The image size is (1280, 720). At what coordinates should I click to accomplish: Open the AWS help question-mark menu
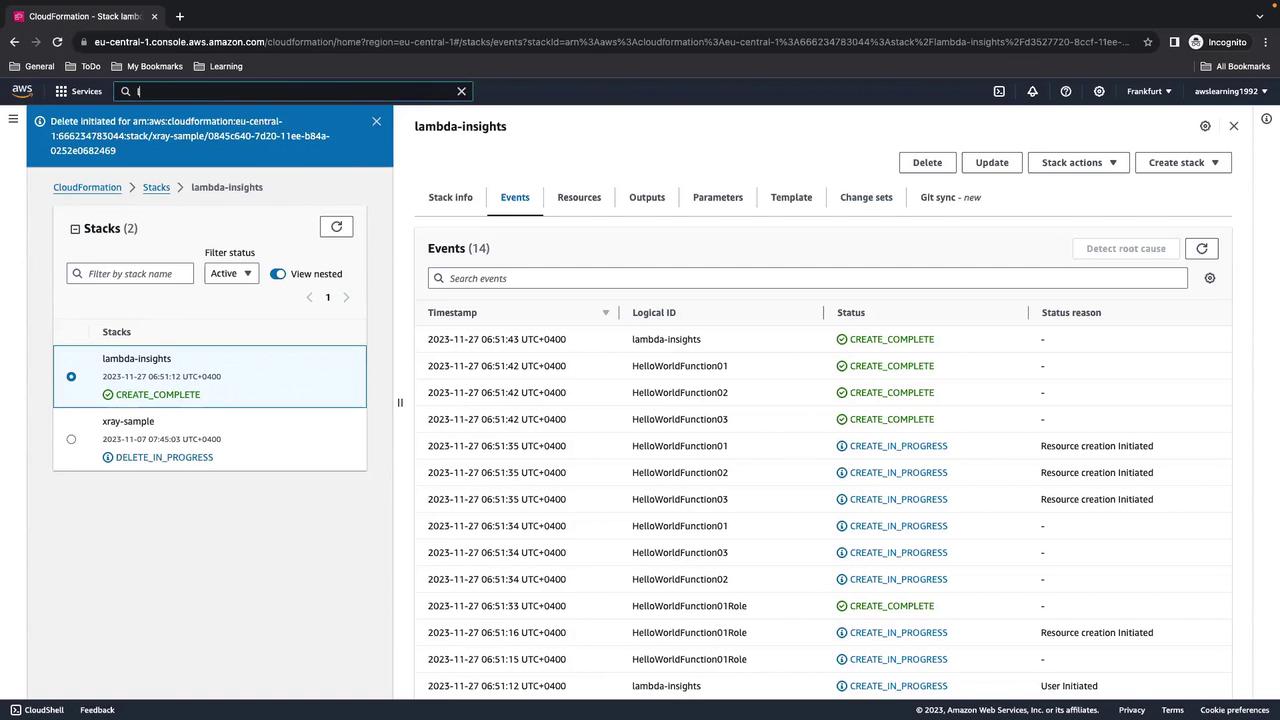pyautogui.click(x=1066, y=91)
